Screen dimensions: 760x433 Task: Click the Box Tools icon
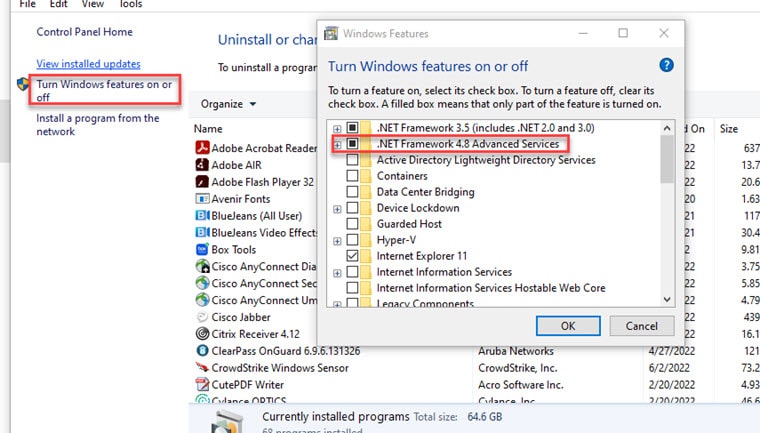[x=202, y=249]
